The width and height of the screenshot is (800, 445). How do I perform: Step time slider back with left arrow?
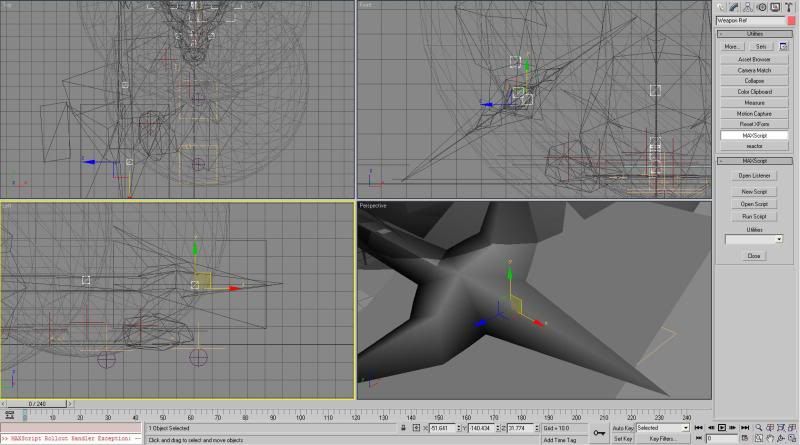tap(4, 404)
